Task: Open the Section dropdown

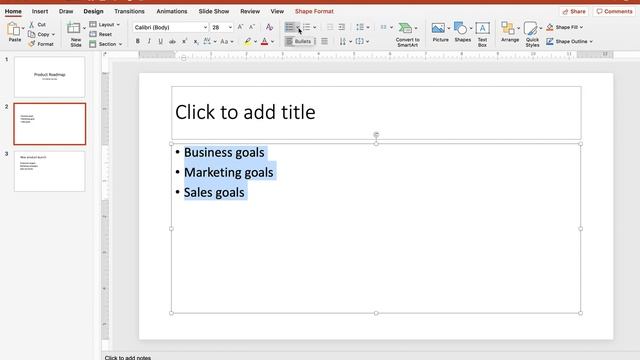Action: [106, 44]
